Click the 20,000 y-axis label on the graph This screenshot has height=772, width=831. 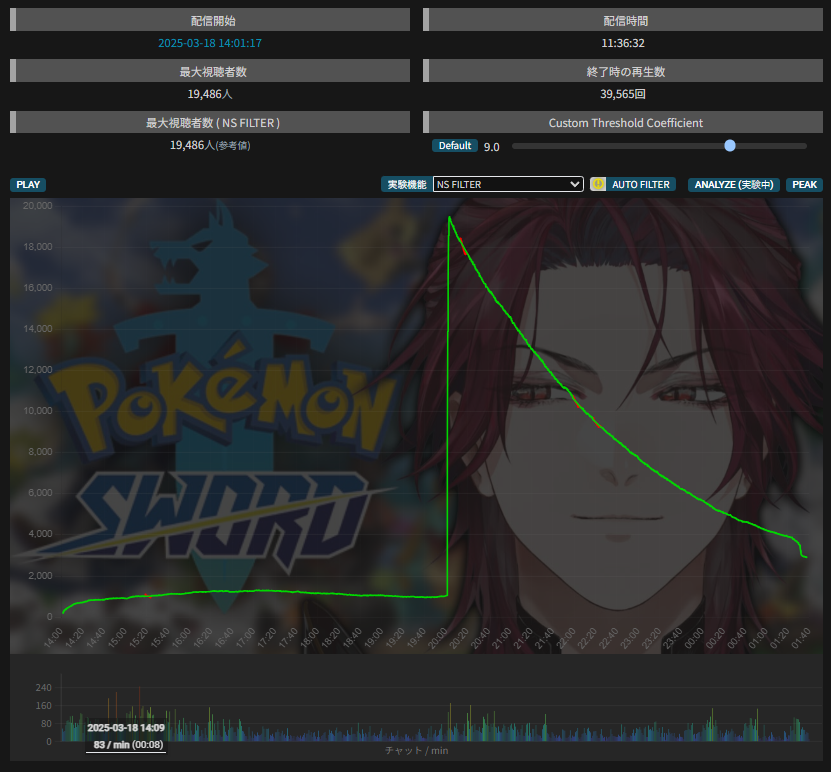click(37, 205)
